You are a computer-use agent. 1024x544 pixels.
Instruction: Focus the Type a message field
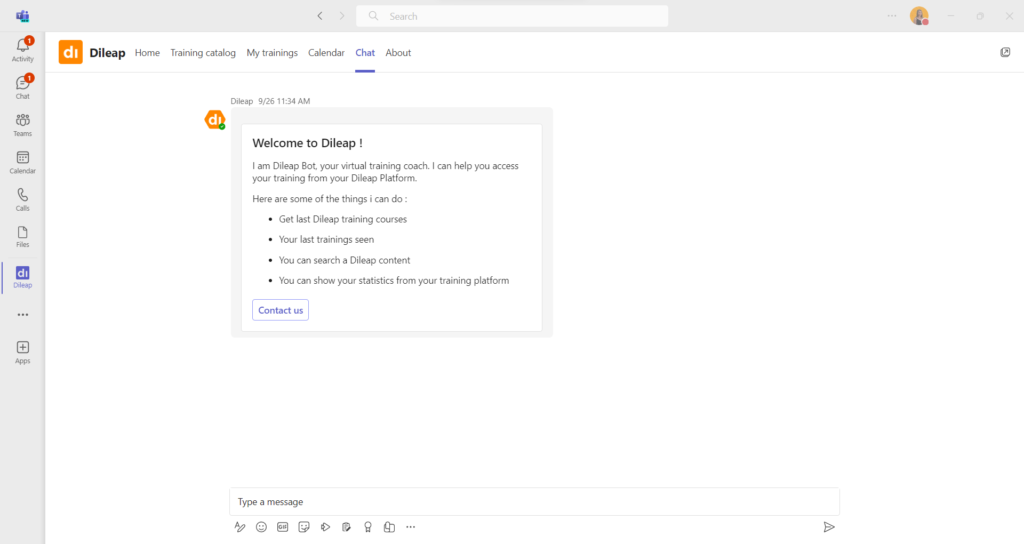(x=534, y=502)
